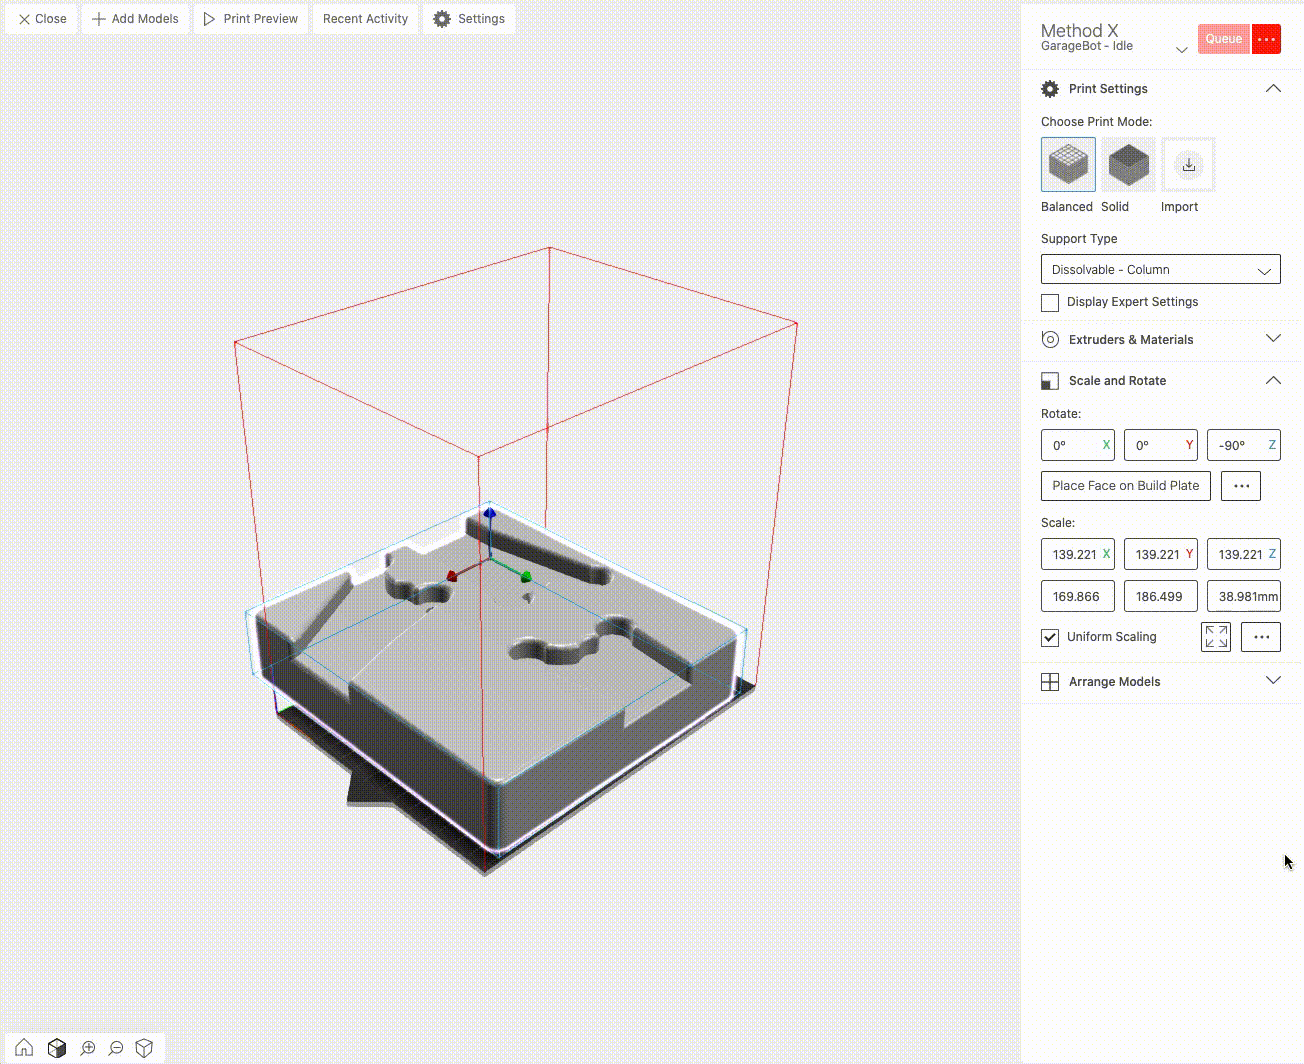Open the Support Type dropdown
The height and width of the screenshot is (1064, 1304).
[x=1161, y=270]
